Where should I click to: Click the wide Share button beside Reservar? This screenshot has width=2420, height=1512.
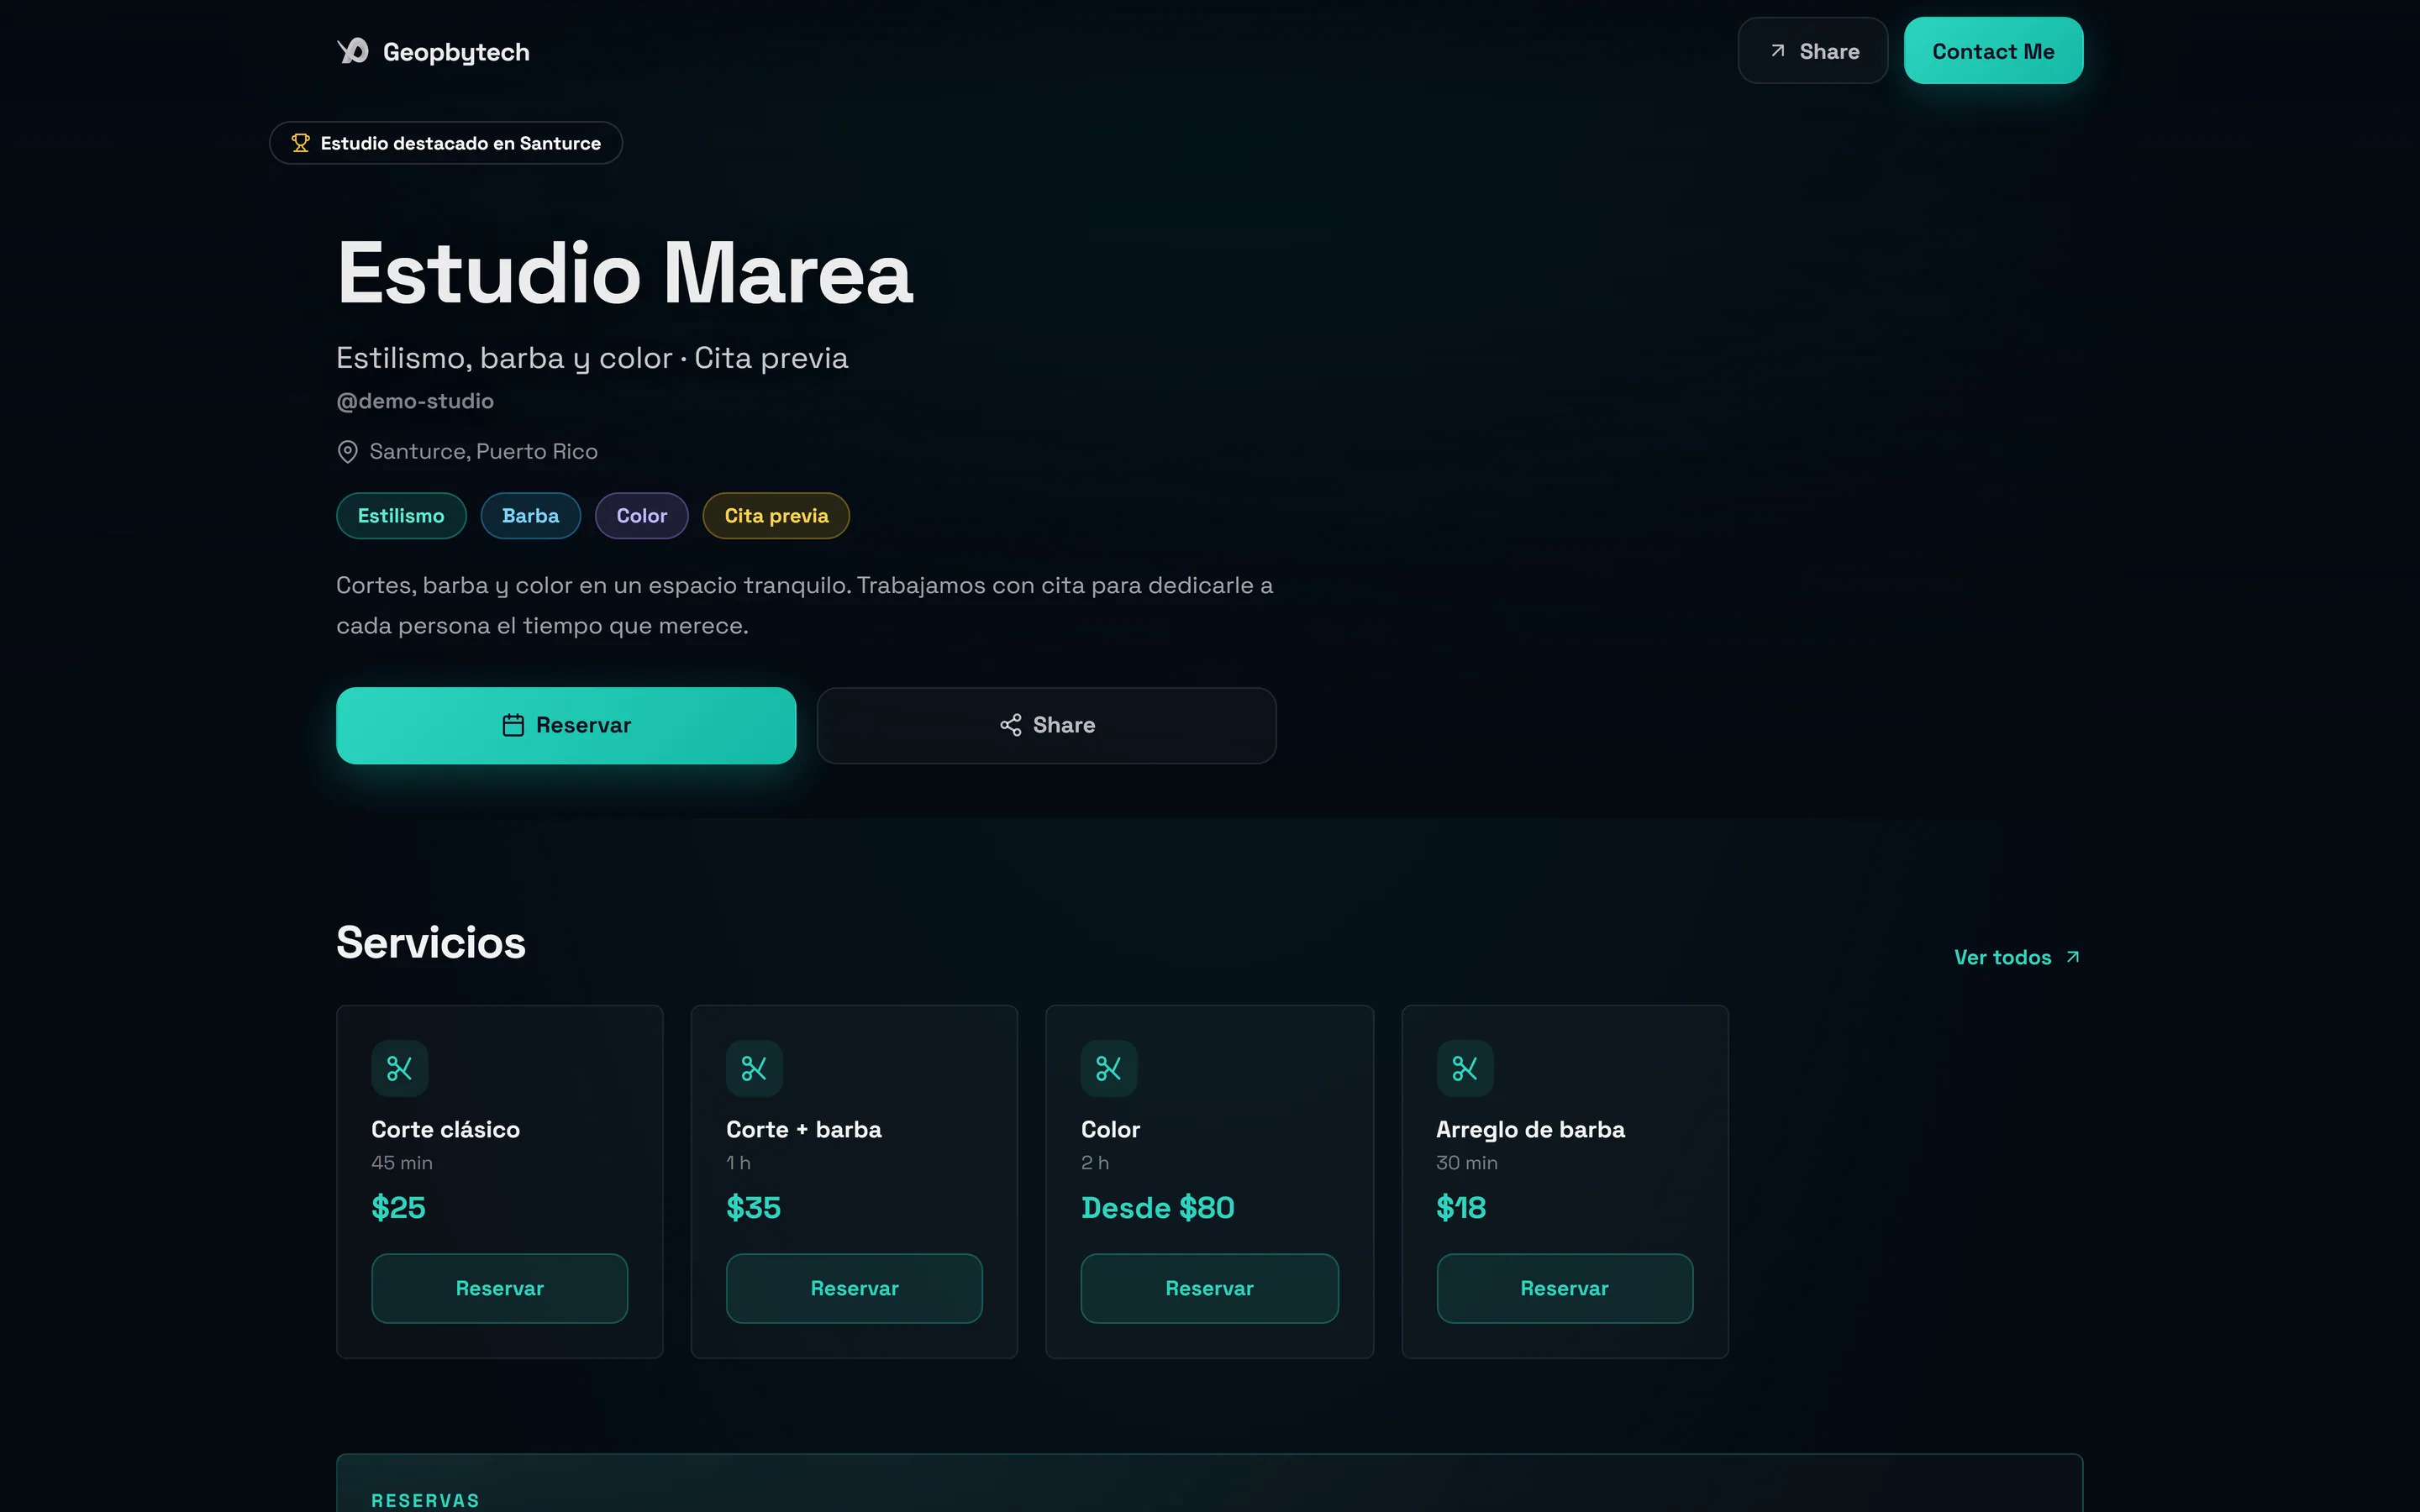[1046, 725]
